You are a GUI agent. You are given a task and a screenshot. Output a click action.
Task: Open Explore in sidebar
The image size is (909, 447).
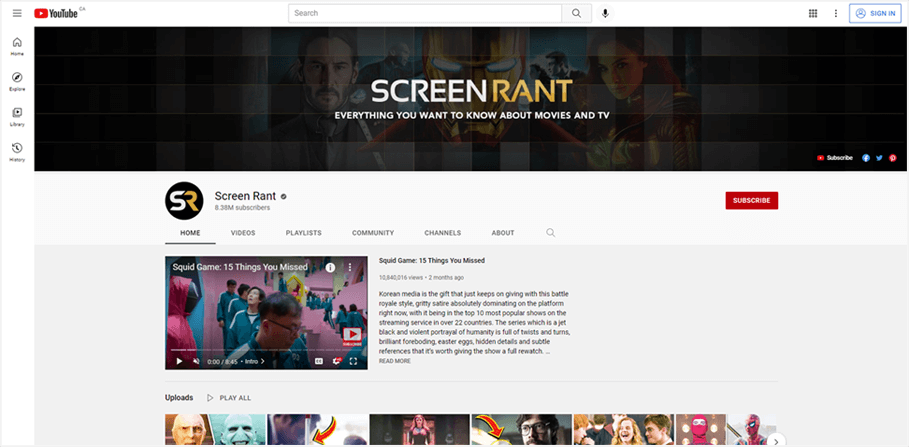tap(17, 81)
